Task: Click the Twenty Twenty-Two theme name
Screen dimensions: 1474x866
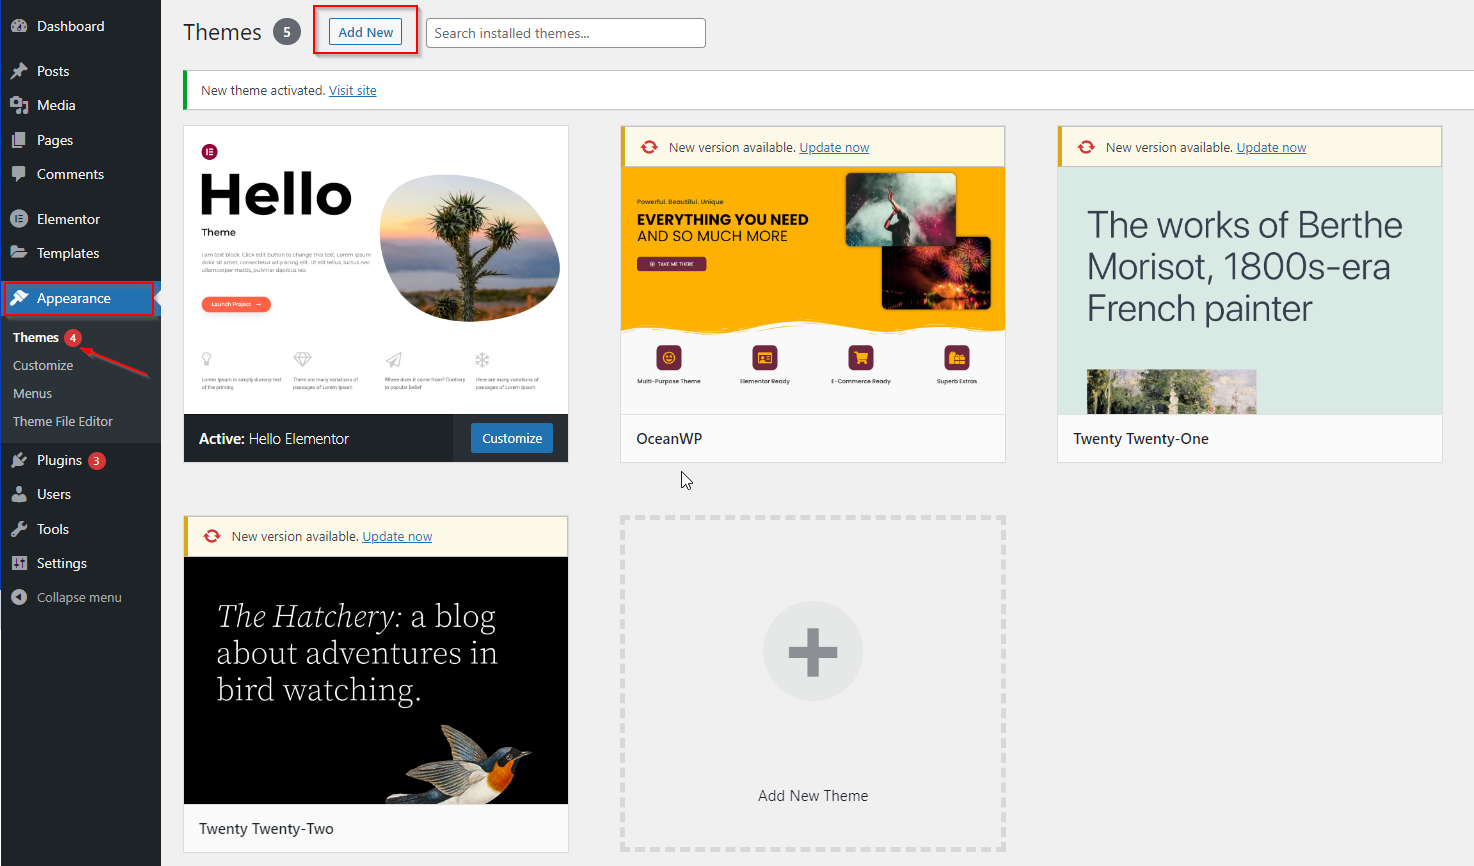Action: [x=266, y=829]
